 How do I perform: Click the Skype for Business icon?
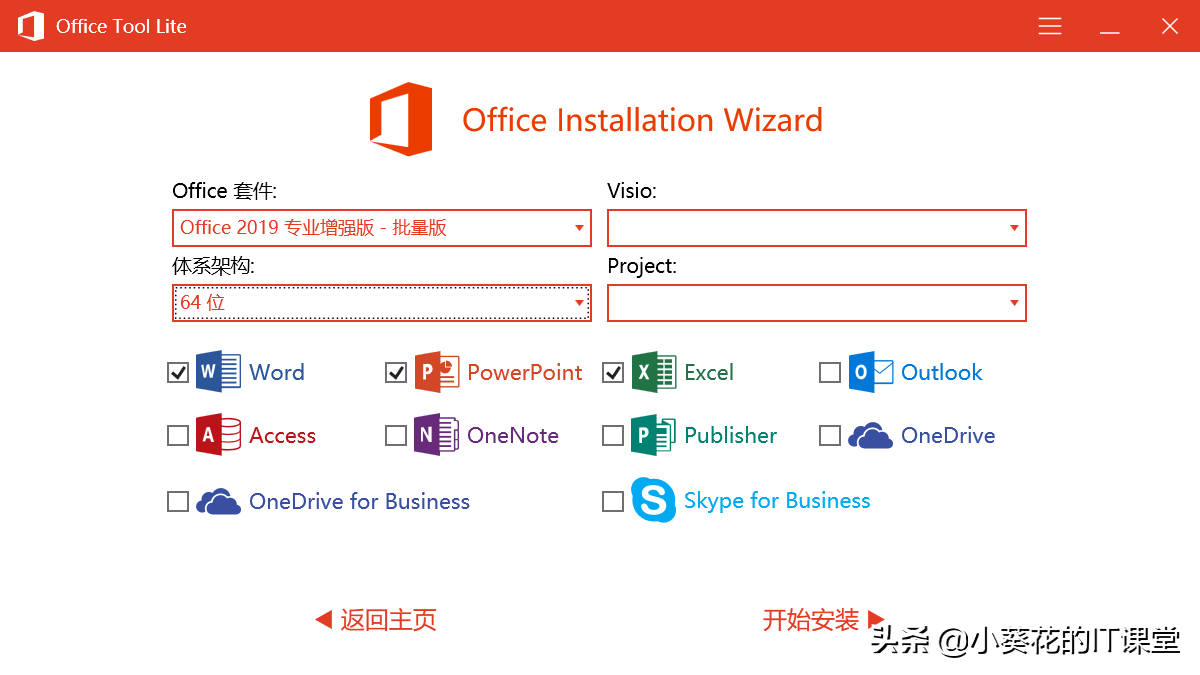[x=653, y=500]
